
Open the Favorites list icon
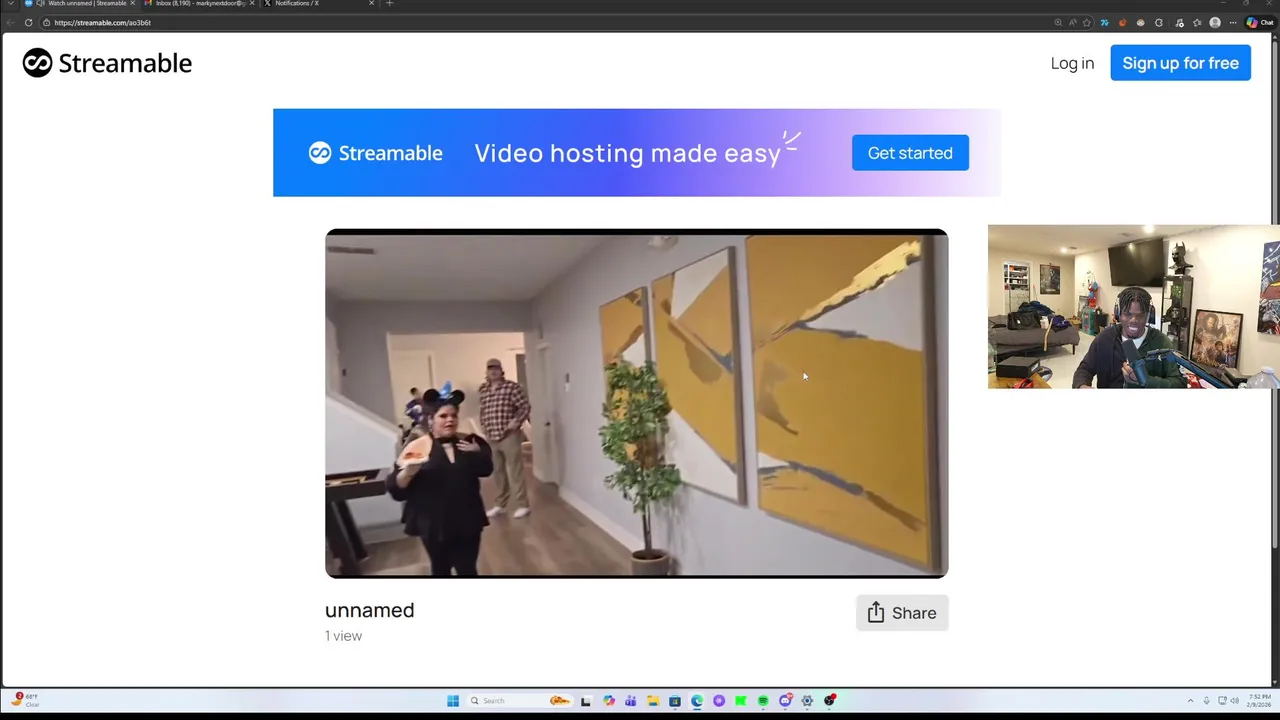tap(1197, 22)
